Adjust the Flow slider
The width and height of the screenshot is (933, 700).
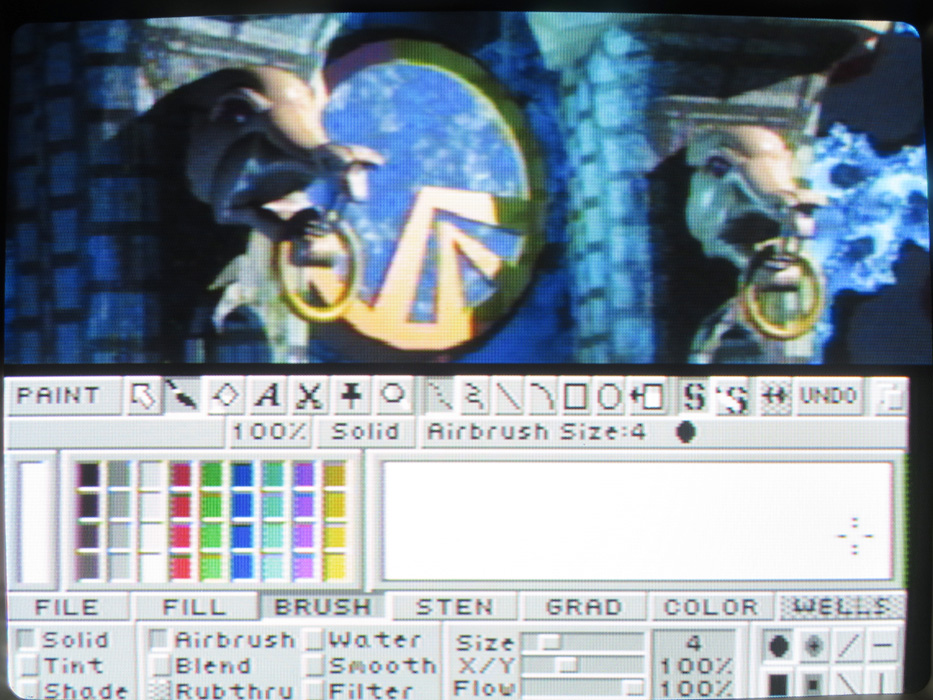click(583, 688)
